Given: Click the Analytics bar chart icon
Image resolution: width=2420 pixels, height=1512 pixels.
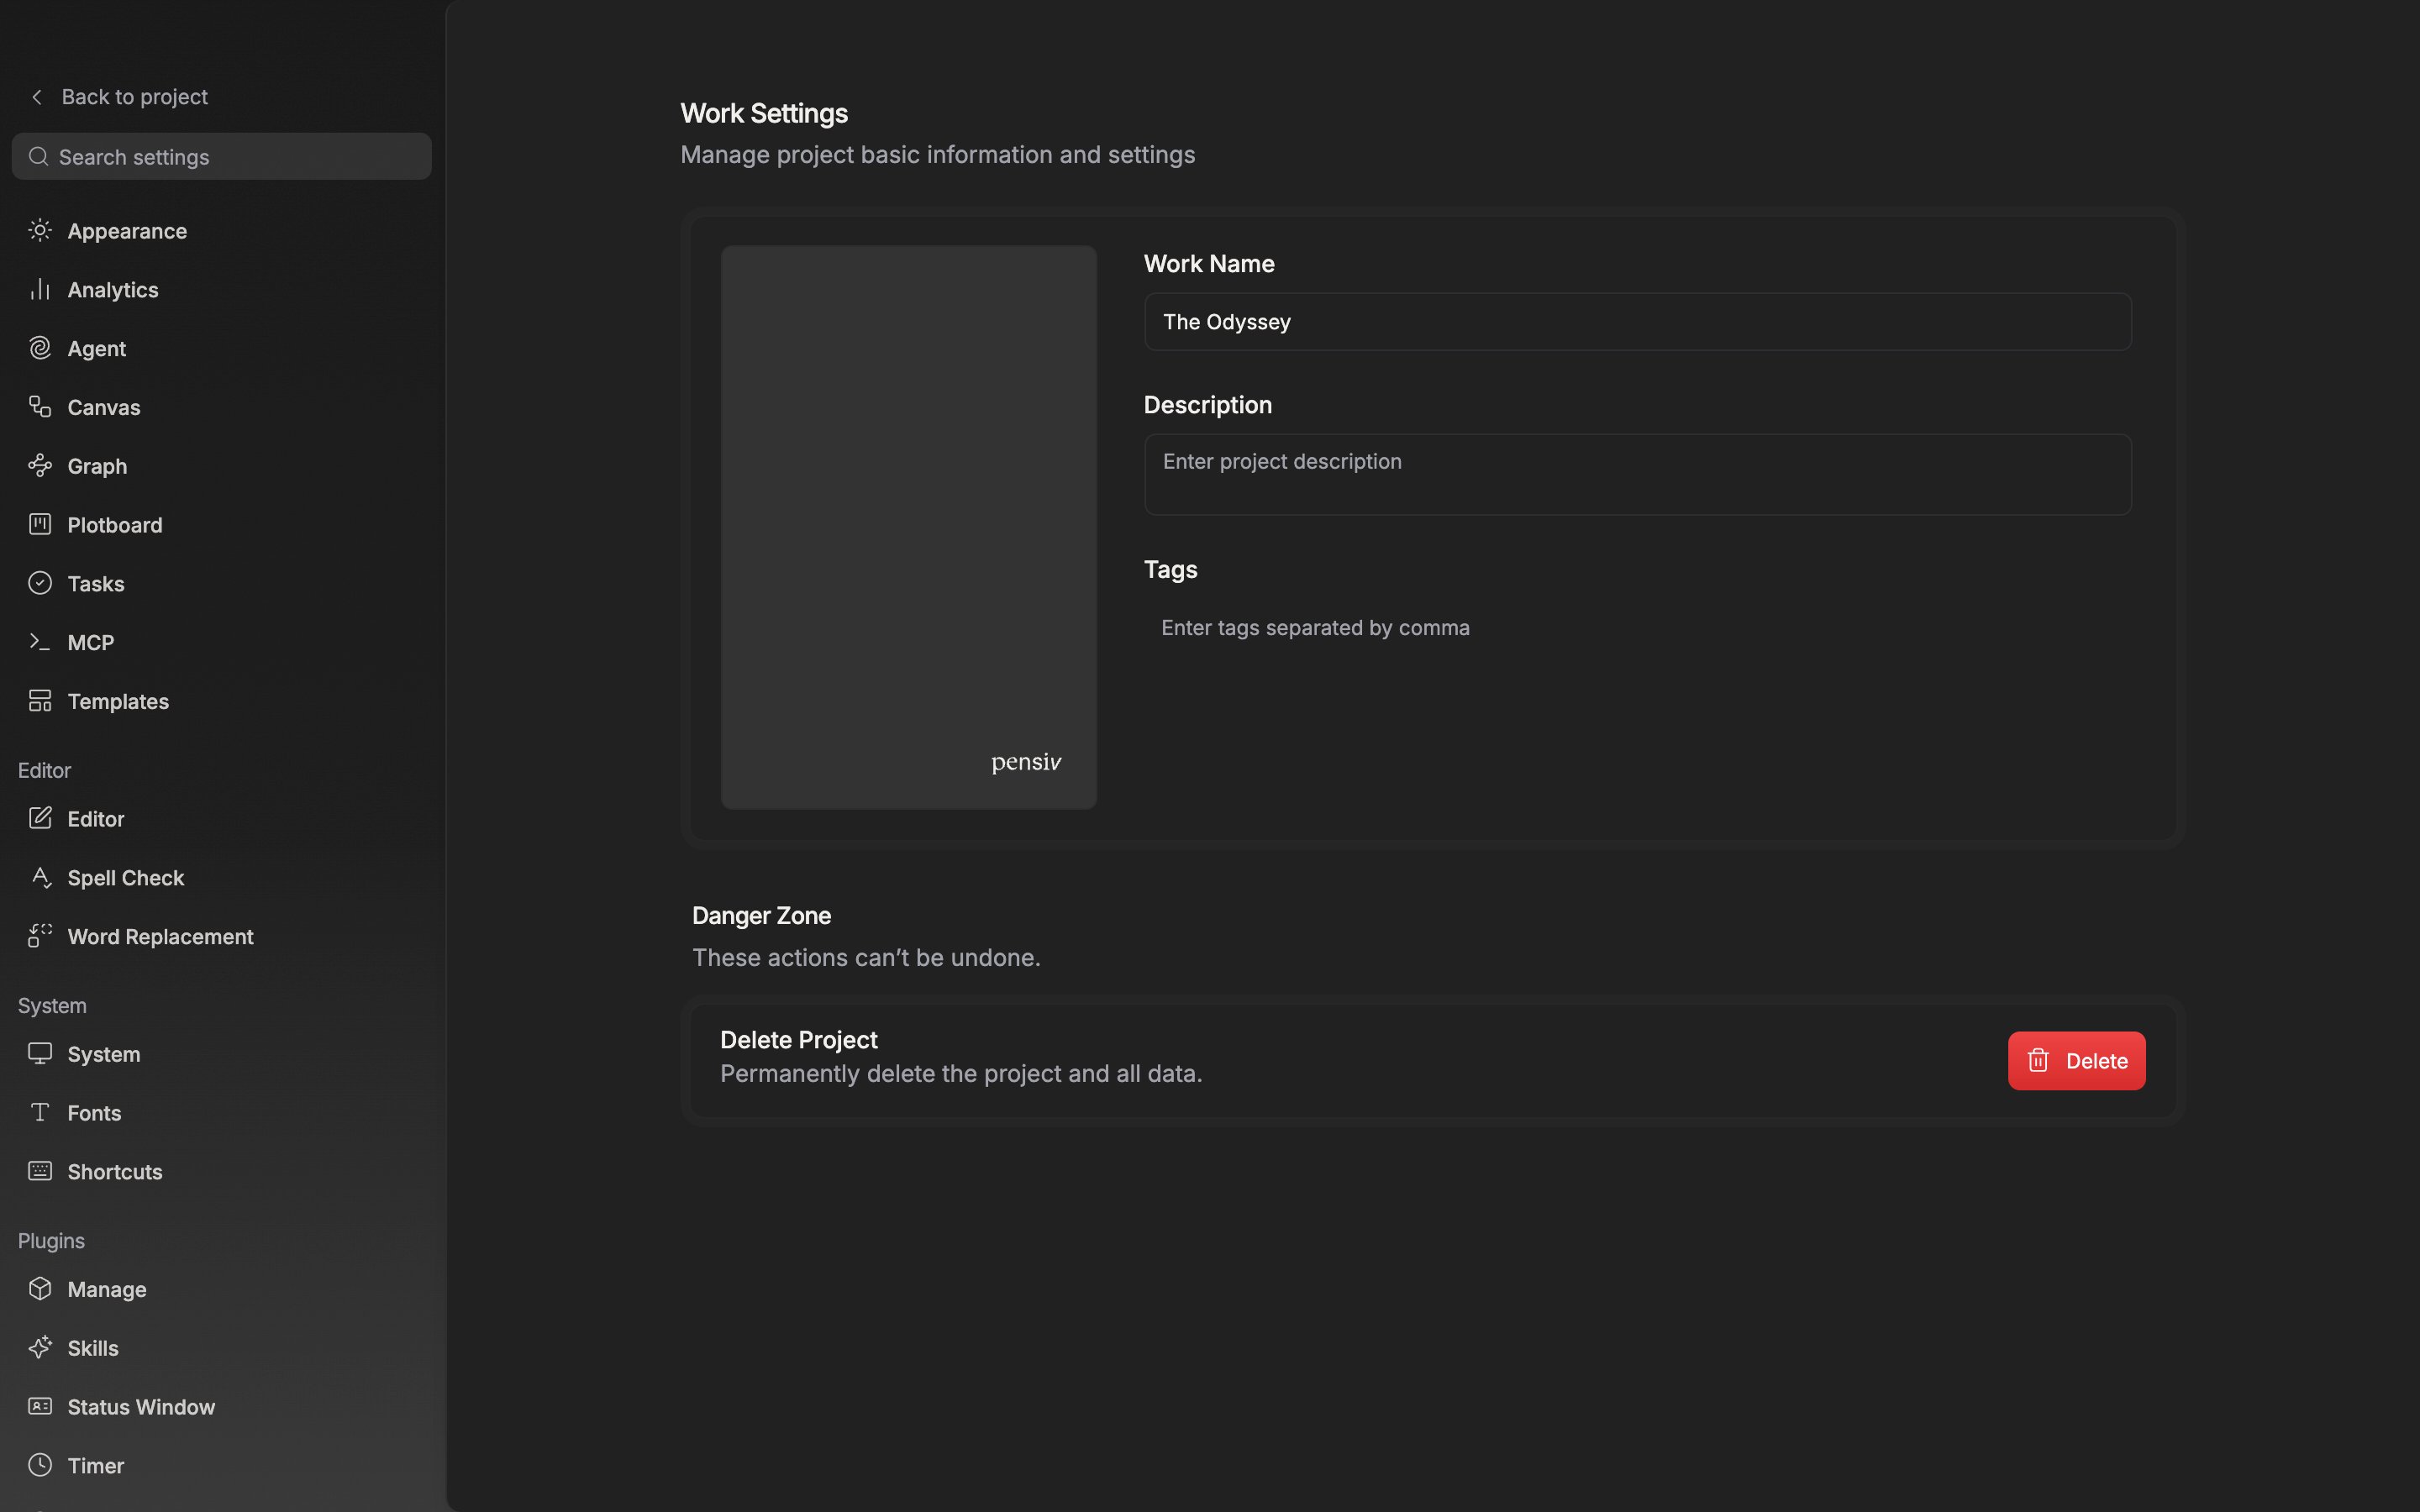Looking at the screenshot, I should (x=40, y=289).
